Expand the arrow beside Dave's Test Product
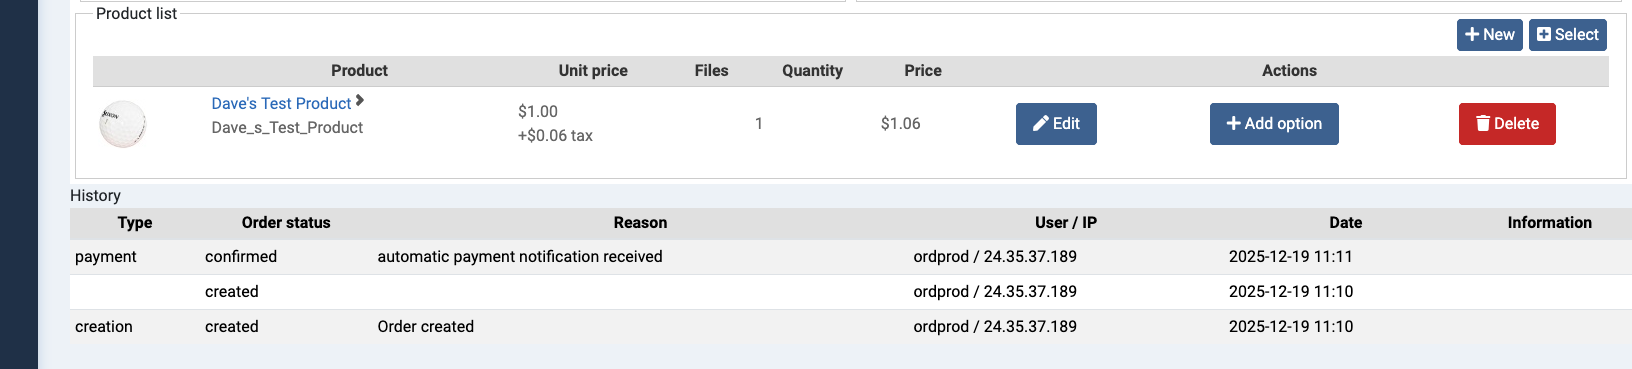 point(360,100)
